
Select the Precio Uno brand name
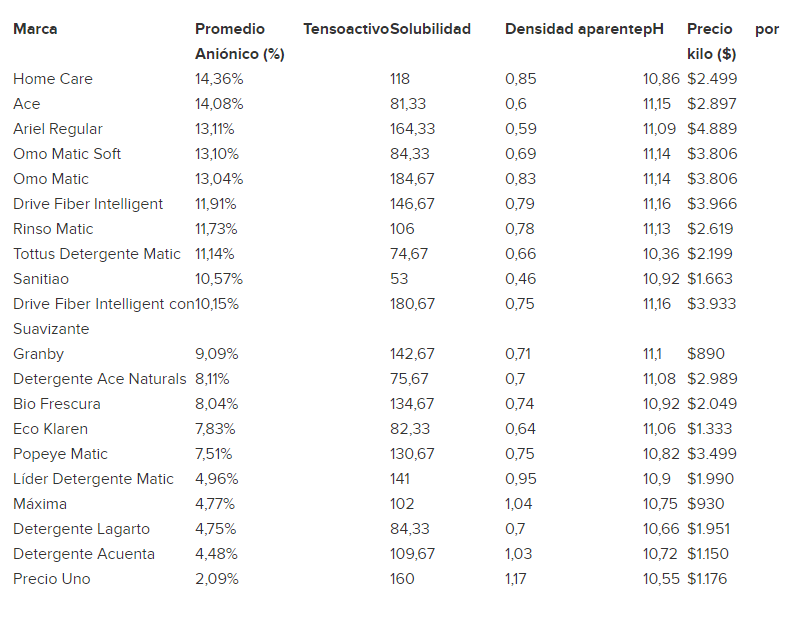(51, 579)
